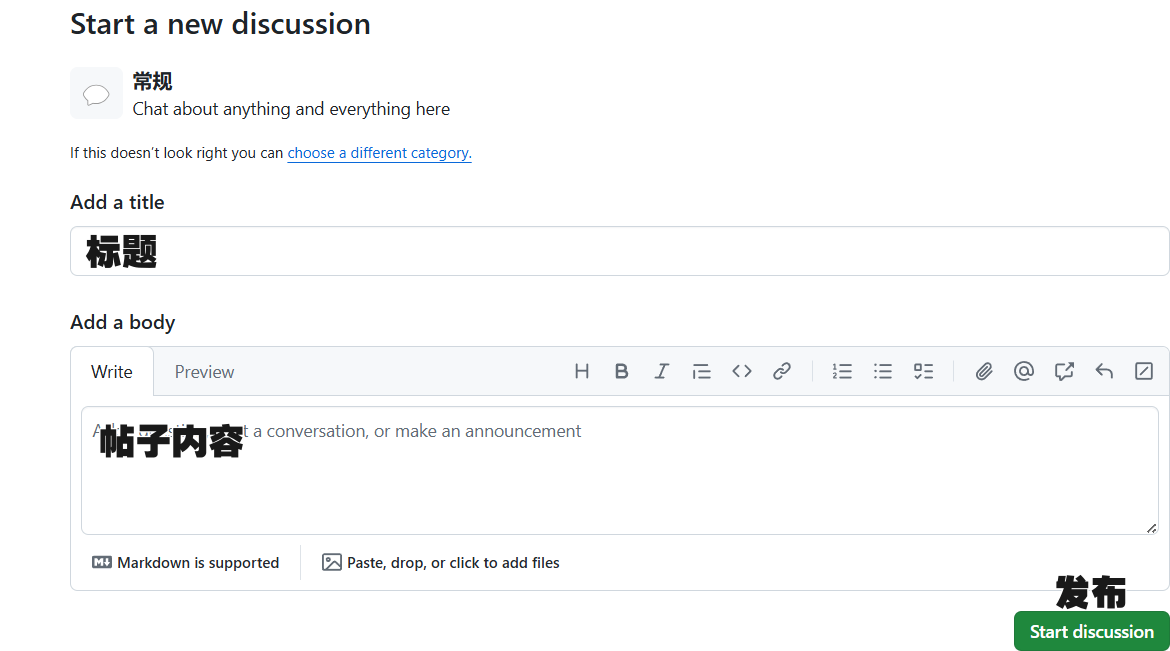Click Chat about anything and everything here text

tap(291, 109)
